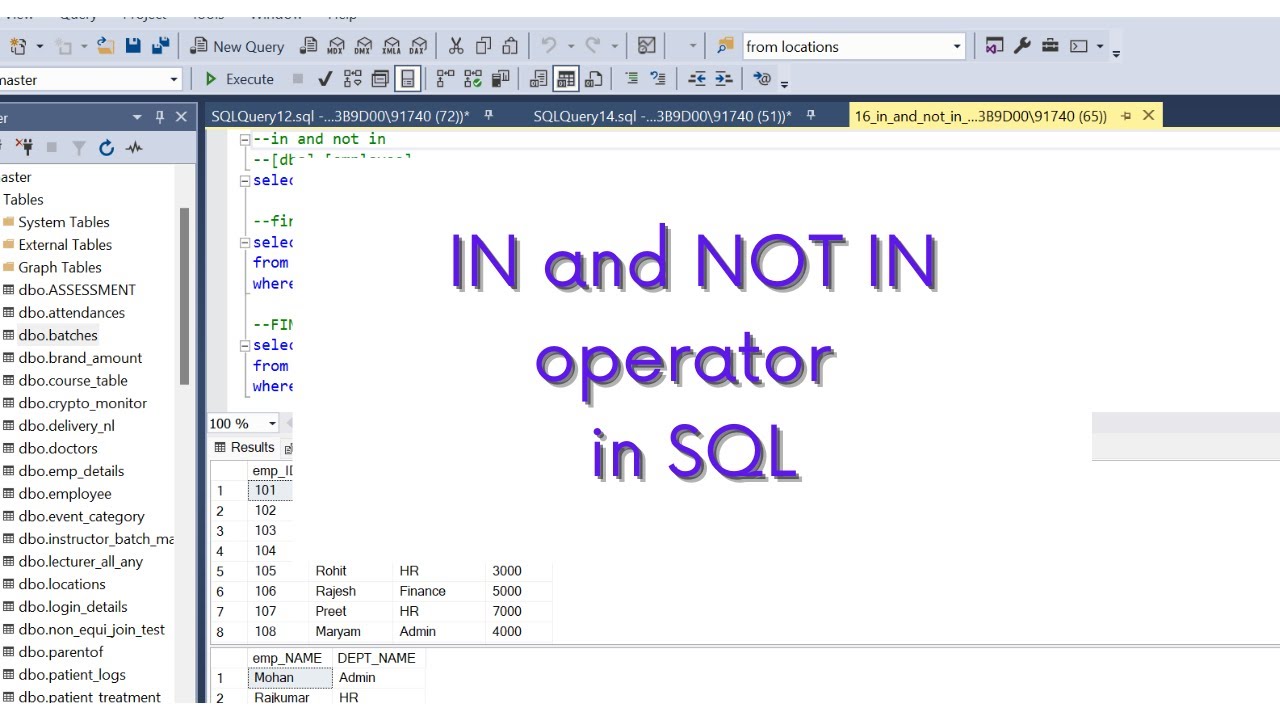Collapse the '--in and not in' code region
1280x720 pixels.
pos(245,139)
